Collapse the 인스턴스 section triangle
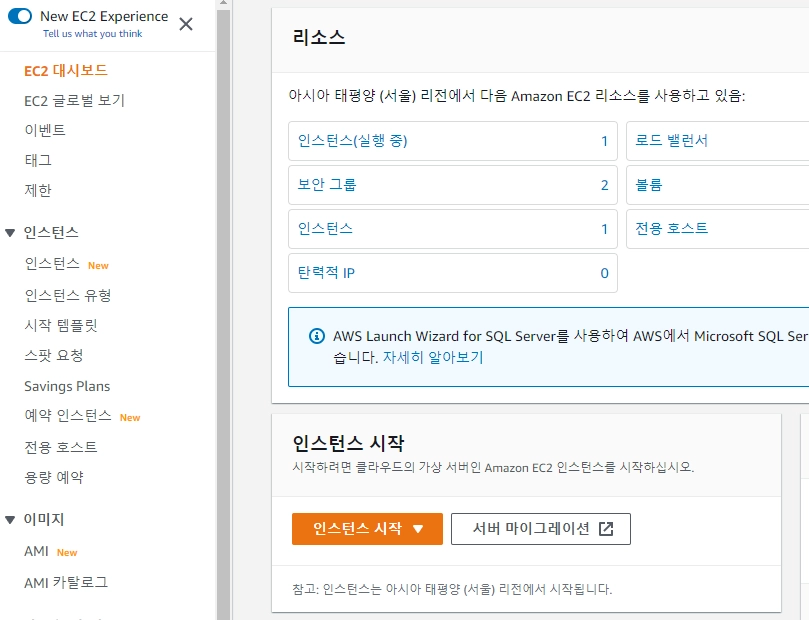Screen dimensions: 809x620 10,233
